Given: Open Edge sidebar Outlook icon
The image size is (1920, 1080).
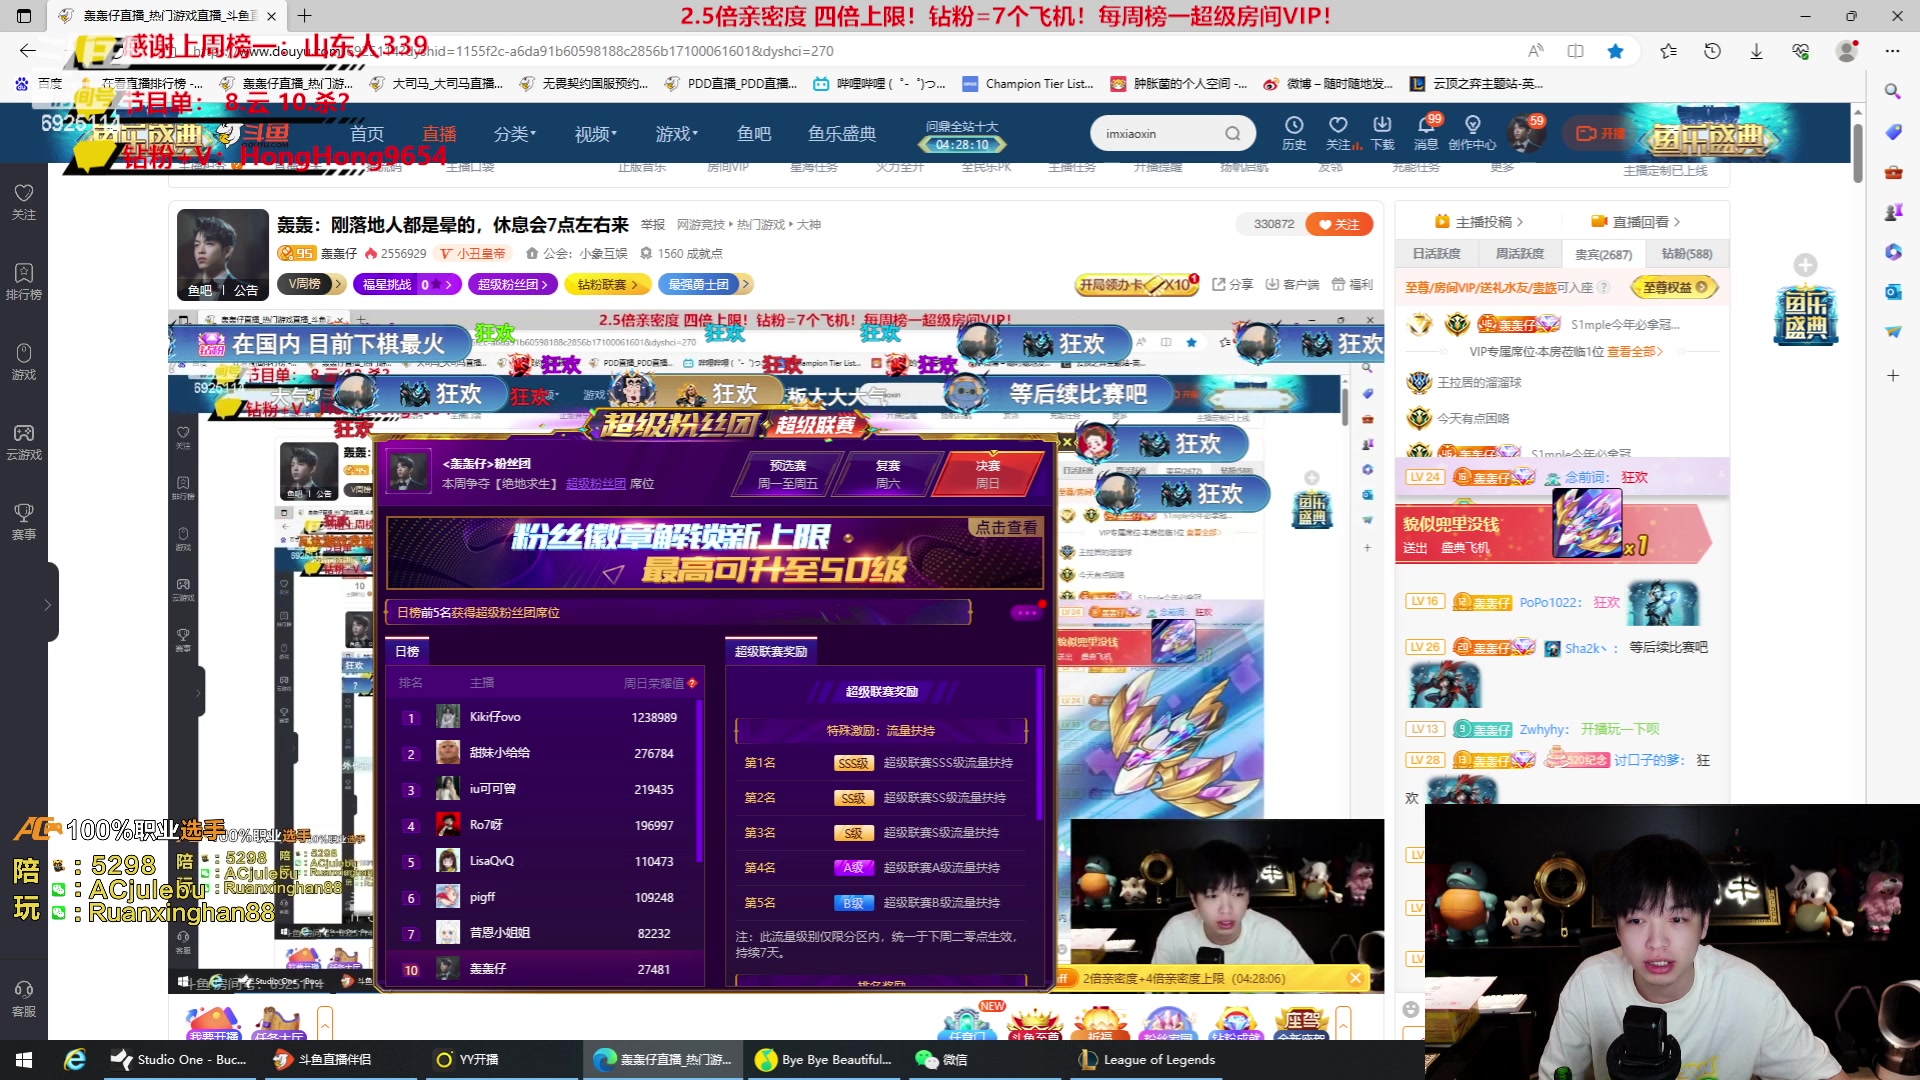Looking at the screenshot, I should 1892,291.
